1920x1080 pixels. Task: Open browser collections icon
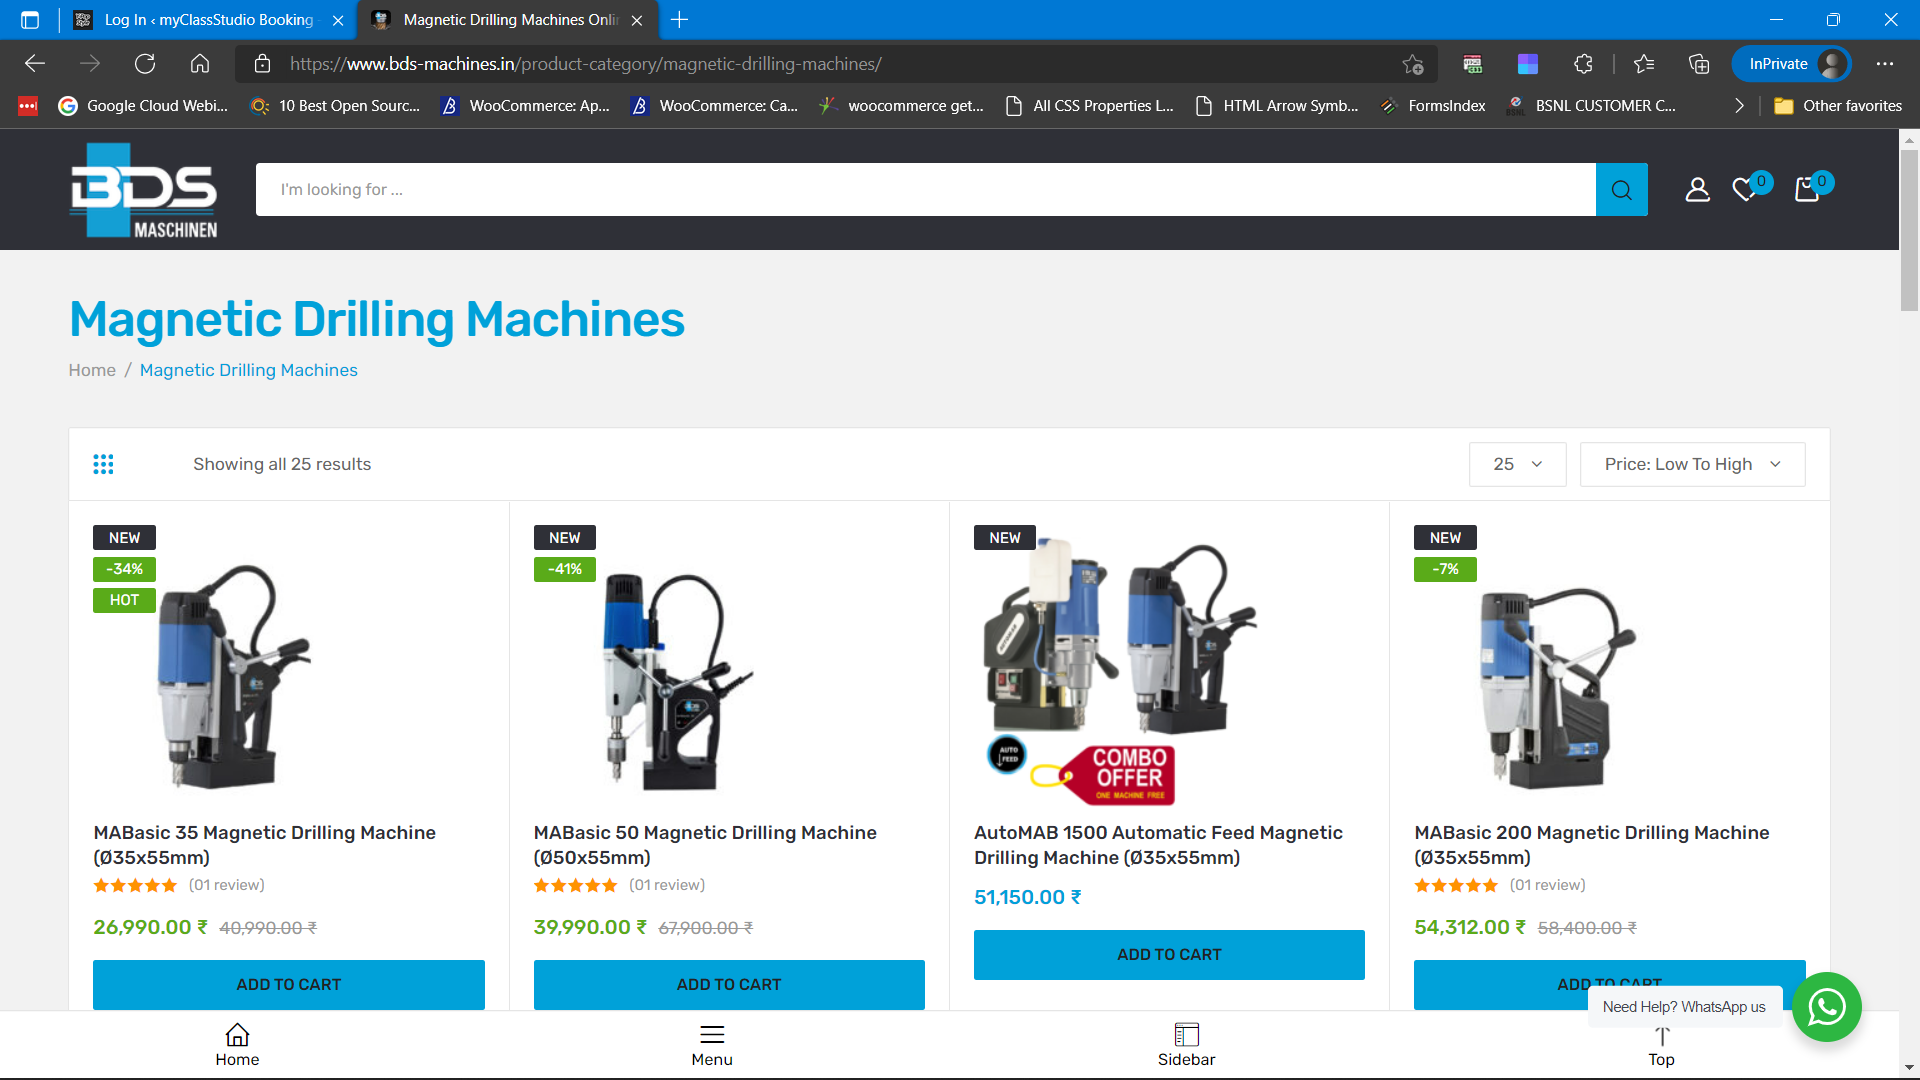(1699, 64)
